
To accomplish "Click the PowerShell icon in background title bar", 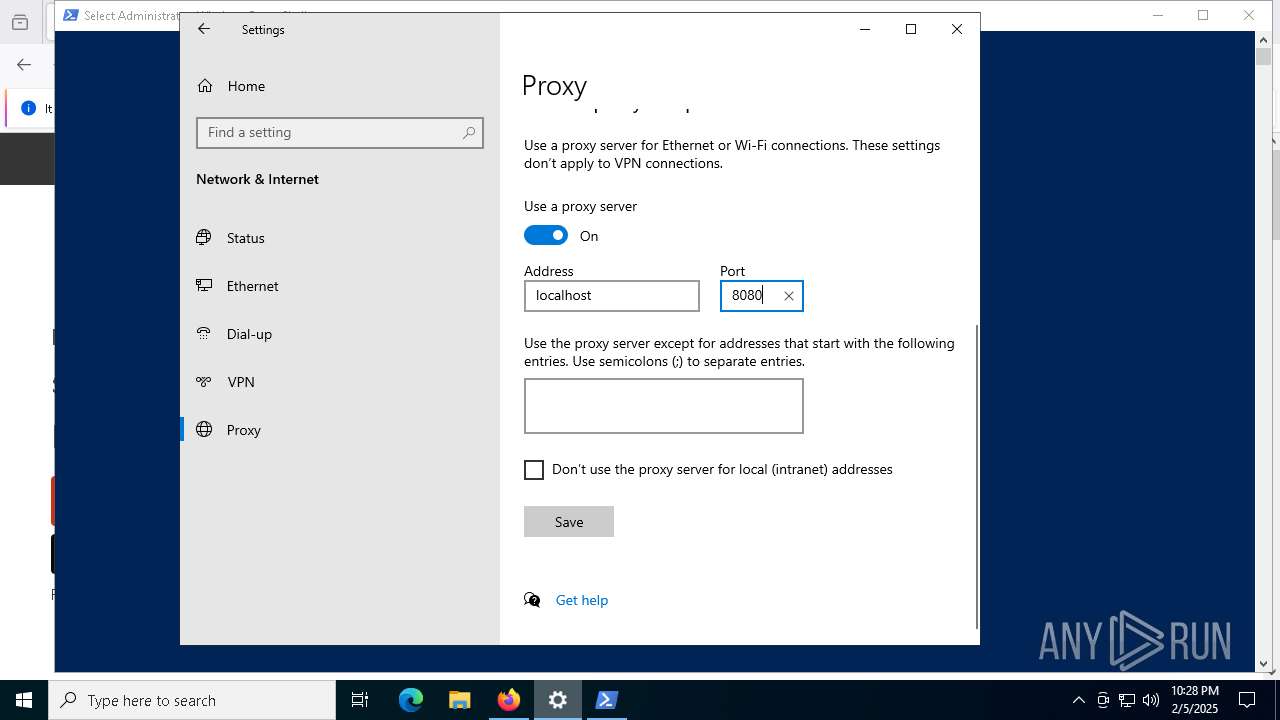I will 70,15.
